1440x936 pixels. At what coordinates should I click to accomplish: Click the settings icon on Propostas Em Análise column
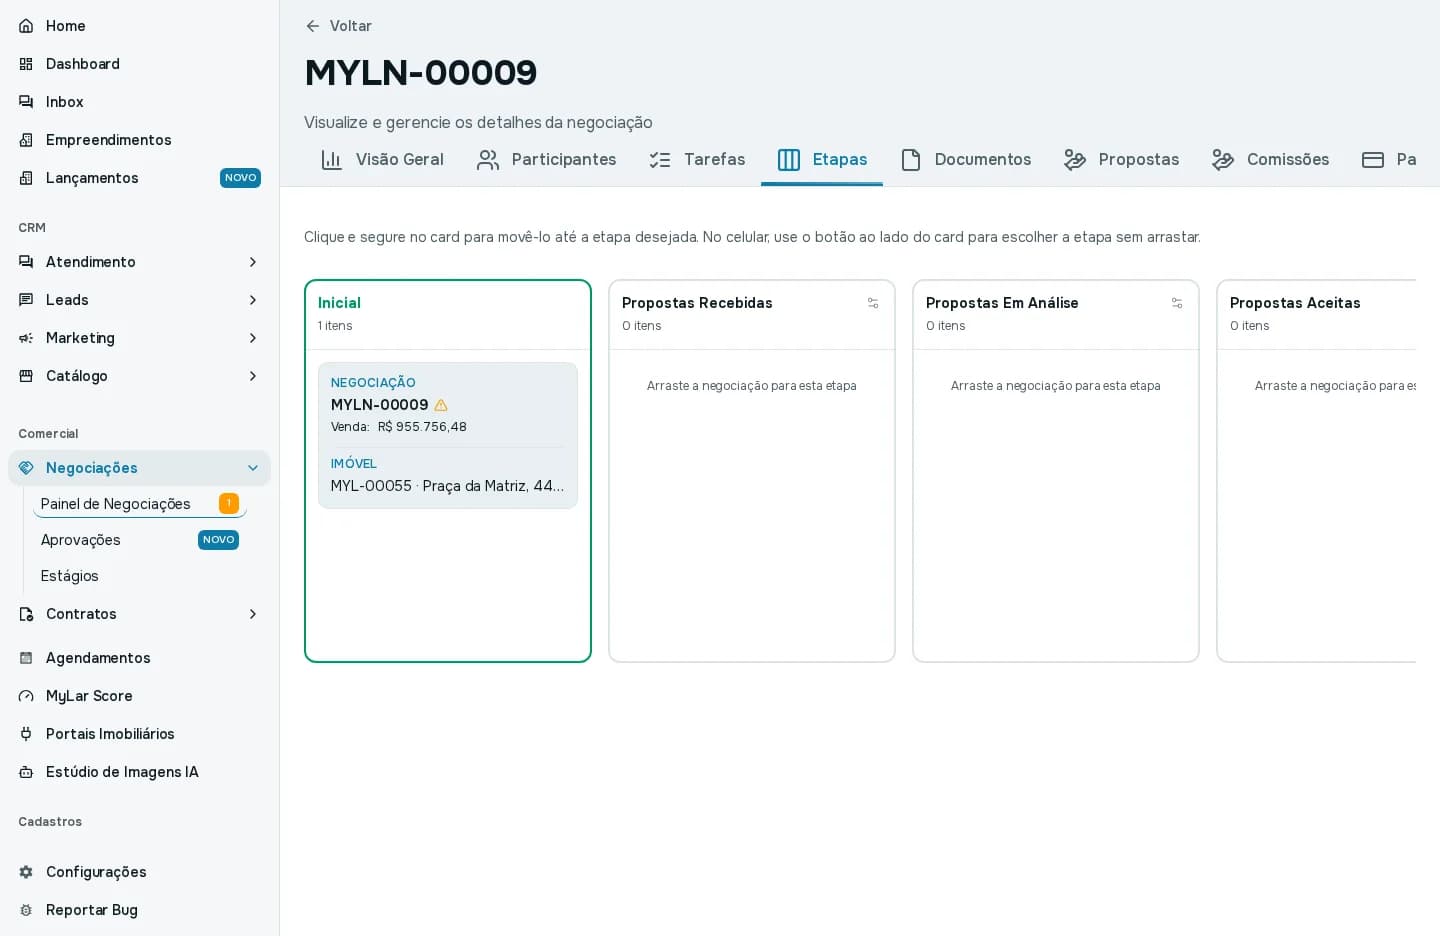pos(1177,303)
